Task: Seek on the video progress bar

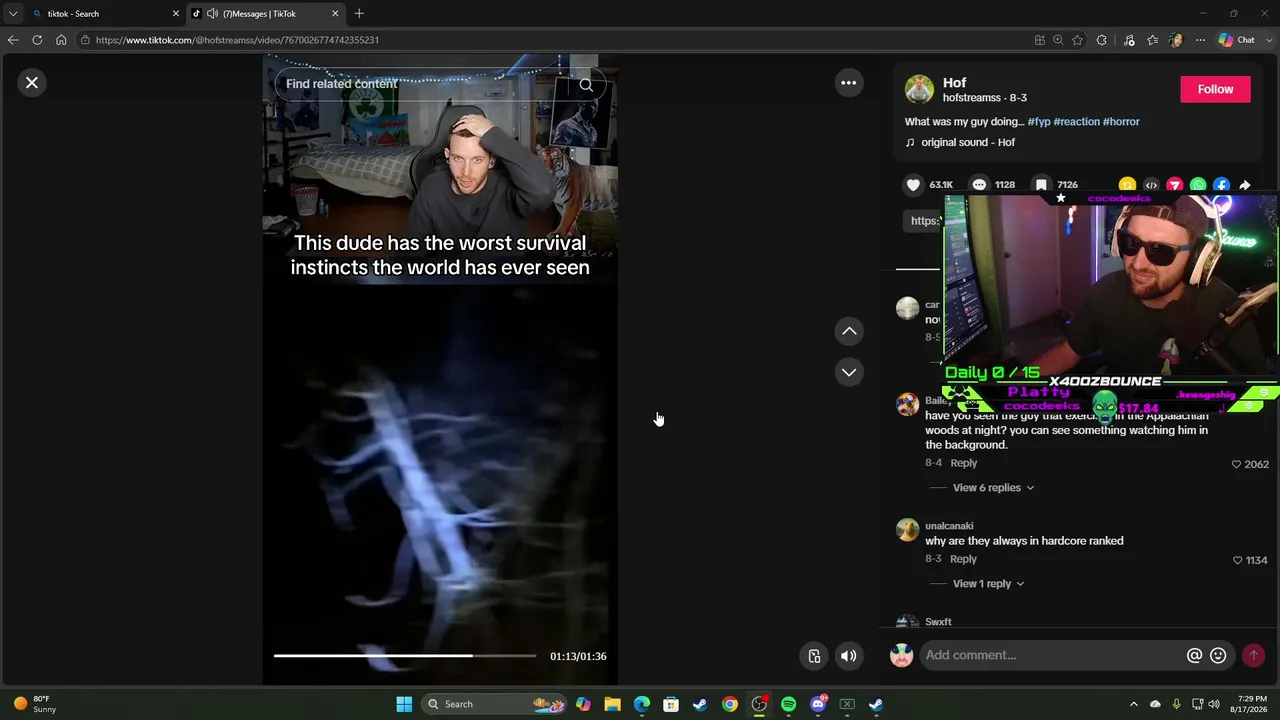Action: 405,656
